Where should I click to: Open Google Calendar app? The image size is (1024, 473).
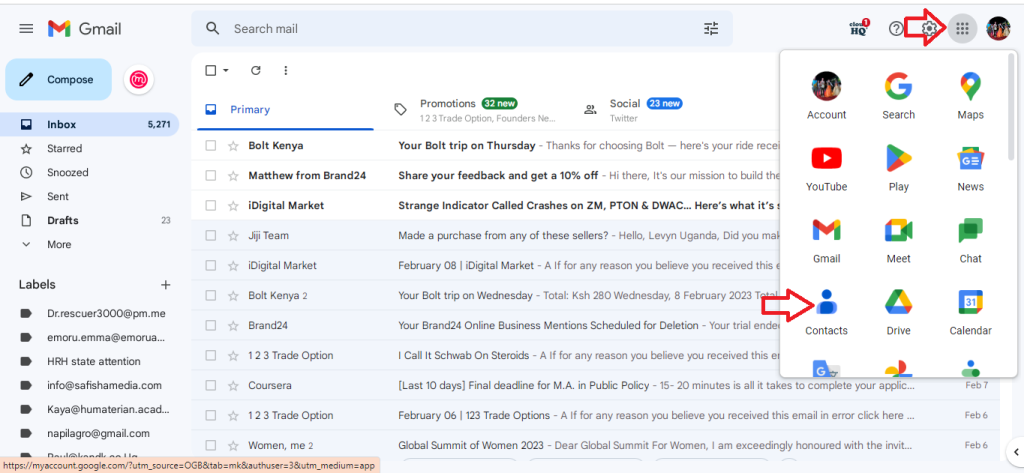click(970, 312)
